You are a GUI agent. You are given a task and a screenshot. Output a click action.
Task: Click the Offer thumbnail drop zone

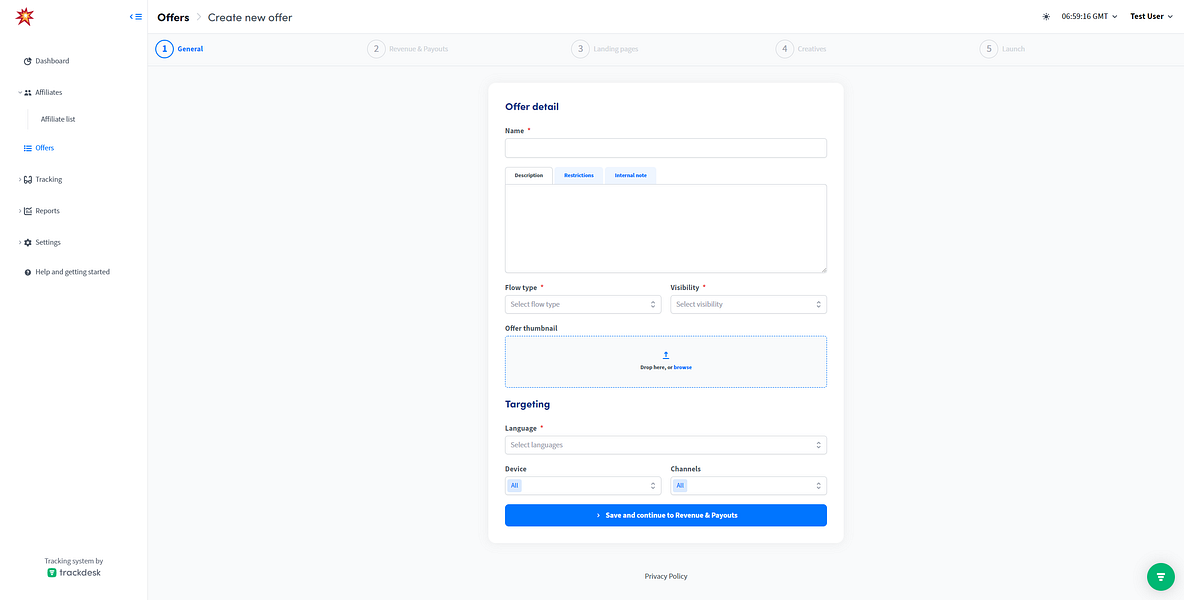coord(666,362)
